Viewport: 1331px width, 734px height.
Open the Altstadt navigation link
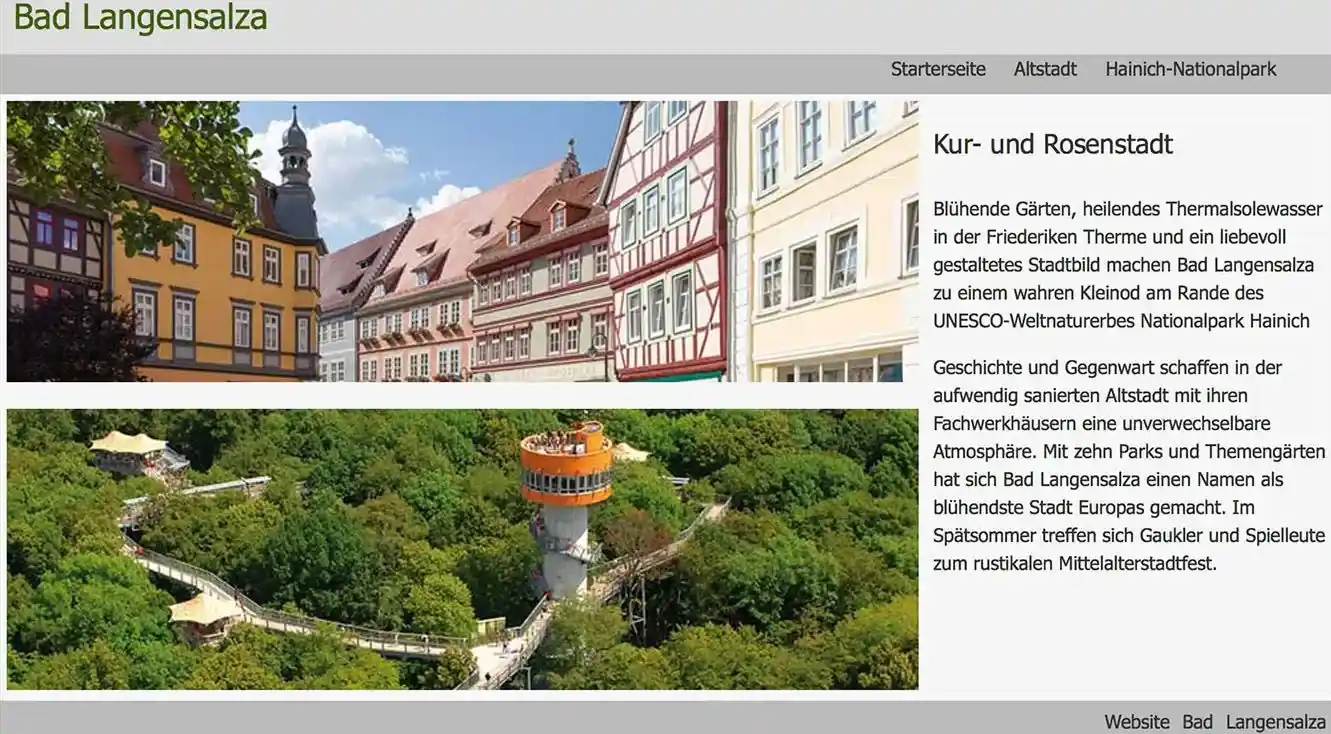click(x=1046, y=68)
